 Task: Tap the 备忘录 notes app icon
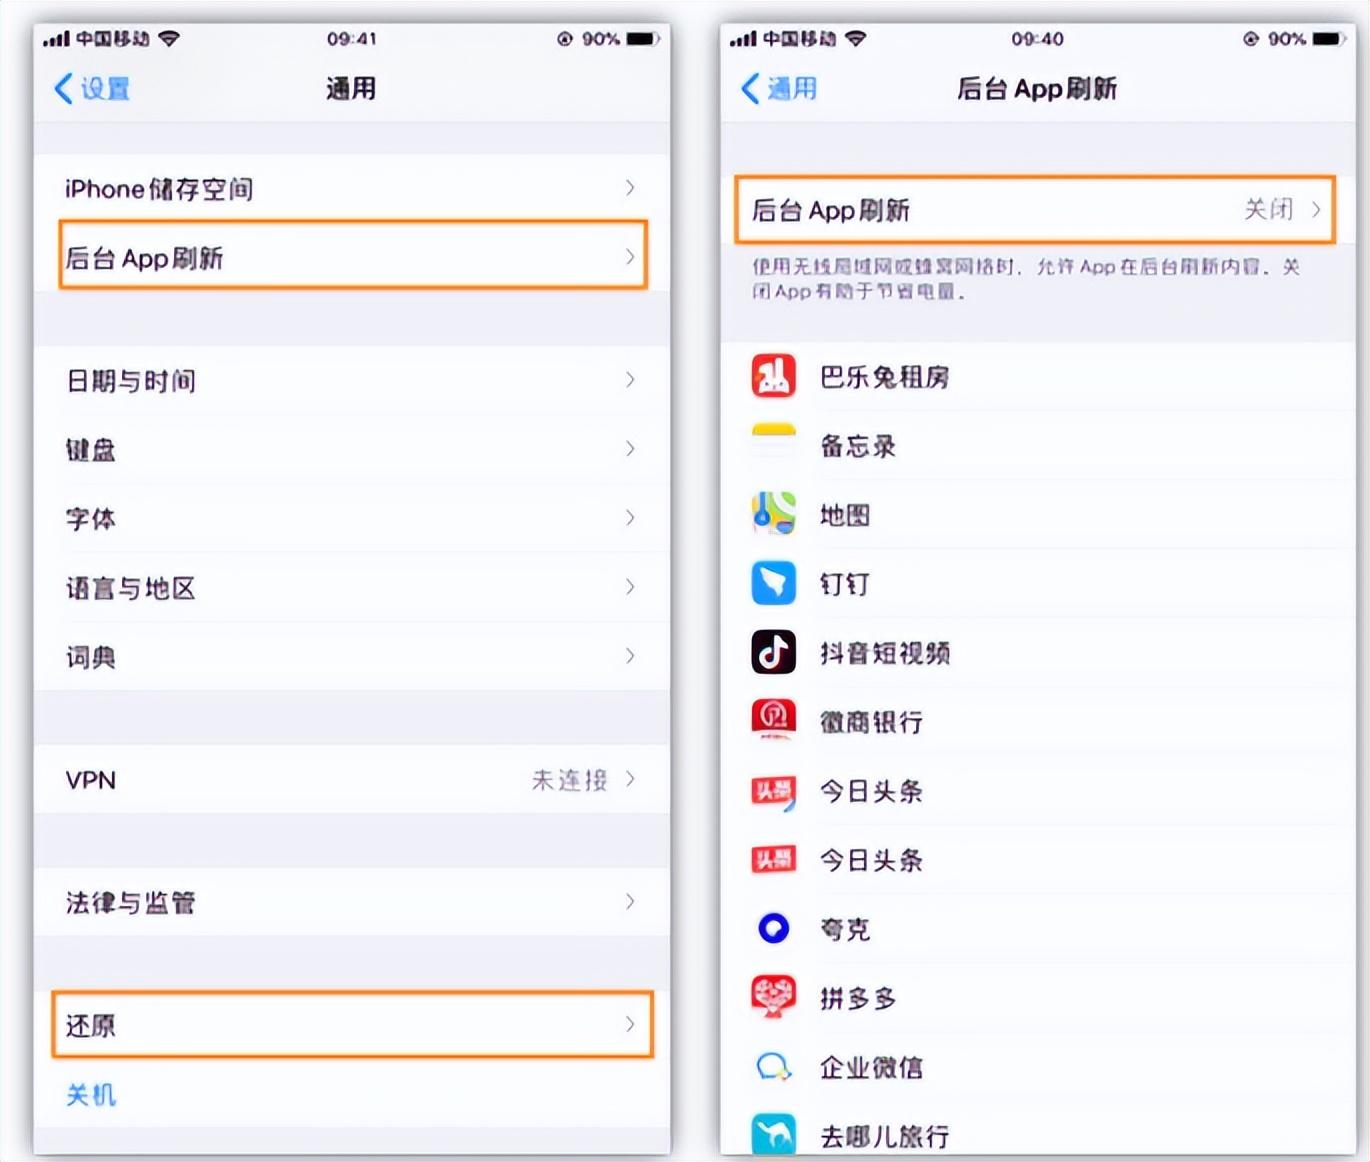click(773, 445)
